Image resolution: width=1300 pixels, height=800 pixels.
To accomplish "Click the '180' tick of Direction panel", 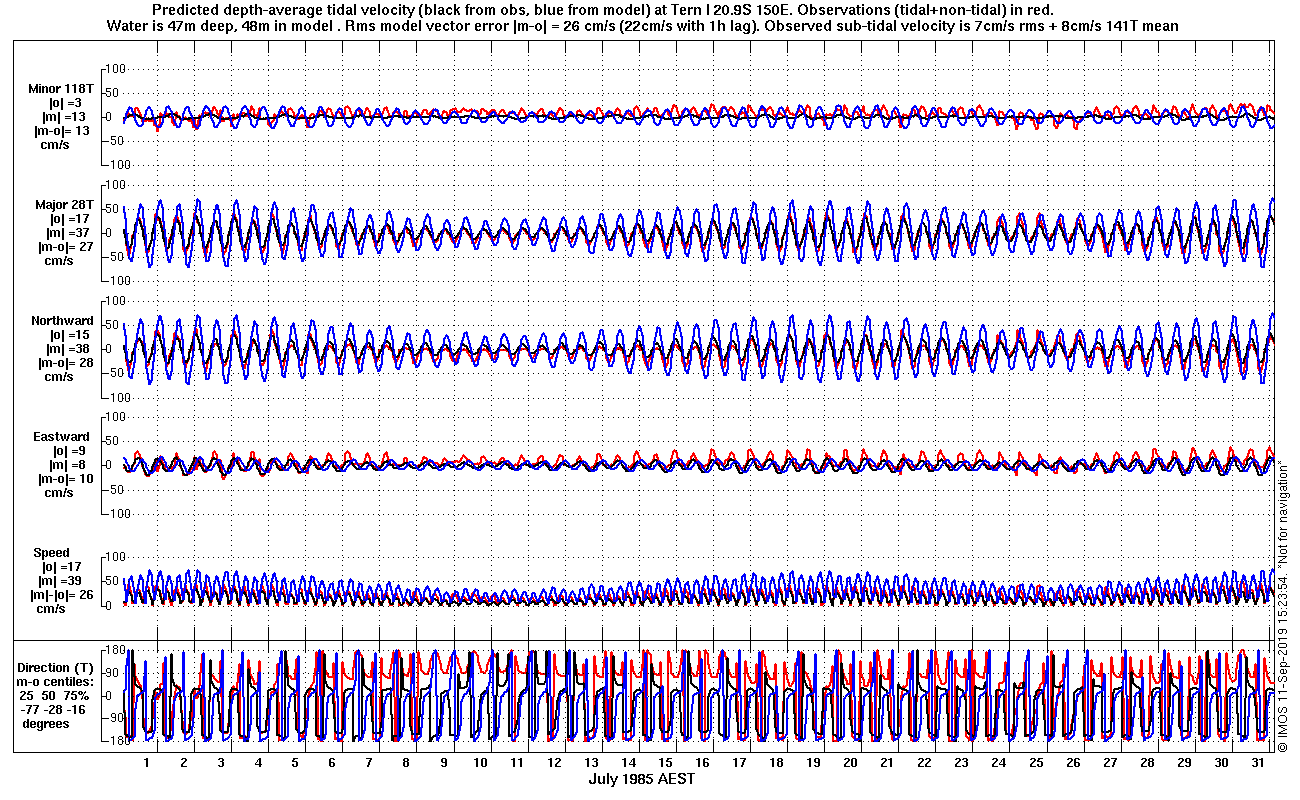I will (113, 649).
